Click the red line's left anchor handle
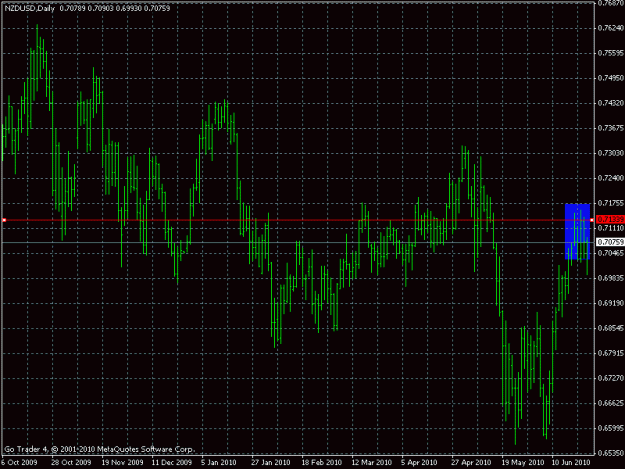 (x=4, y=220)
